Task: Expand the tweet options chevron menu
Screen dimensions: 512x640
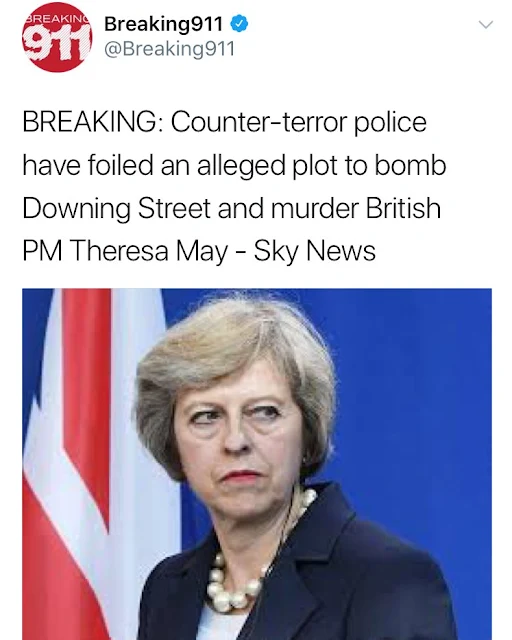Action: point(485,25)
